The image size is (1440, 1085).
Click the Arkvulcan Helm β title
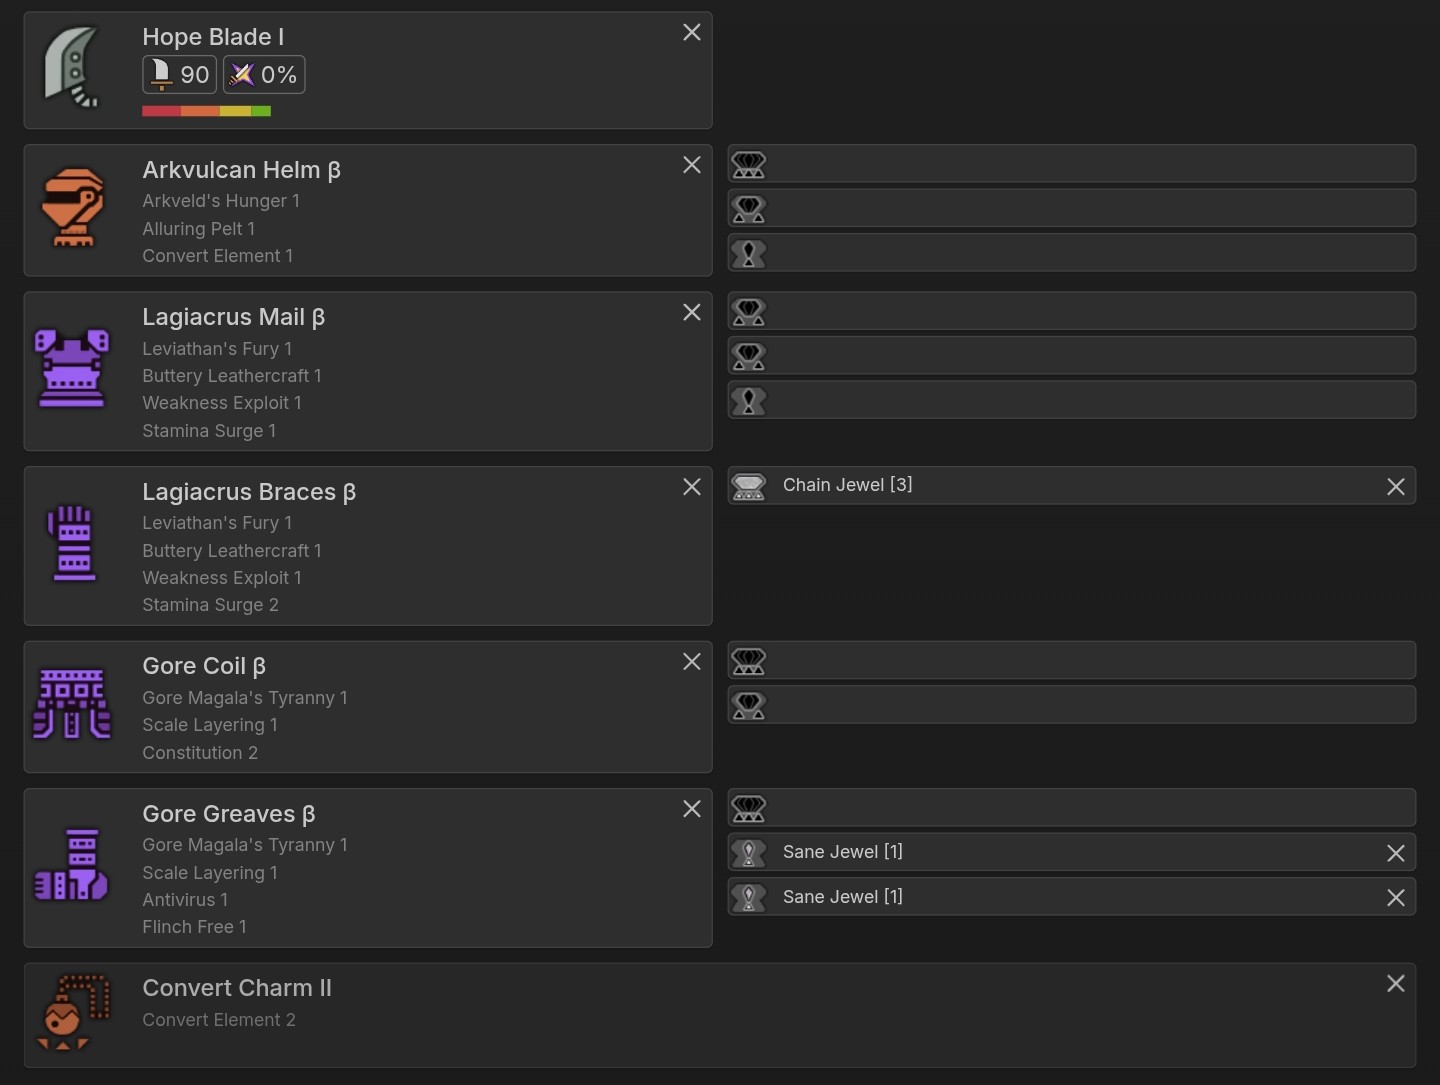242,170
